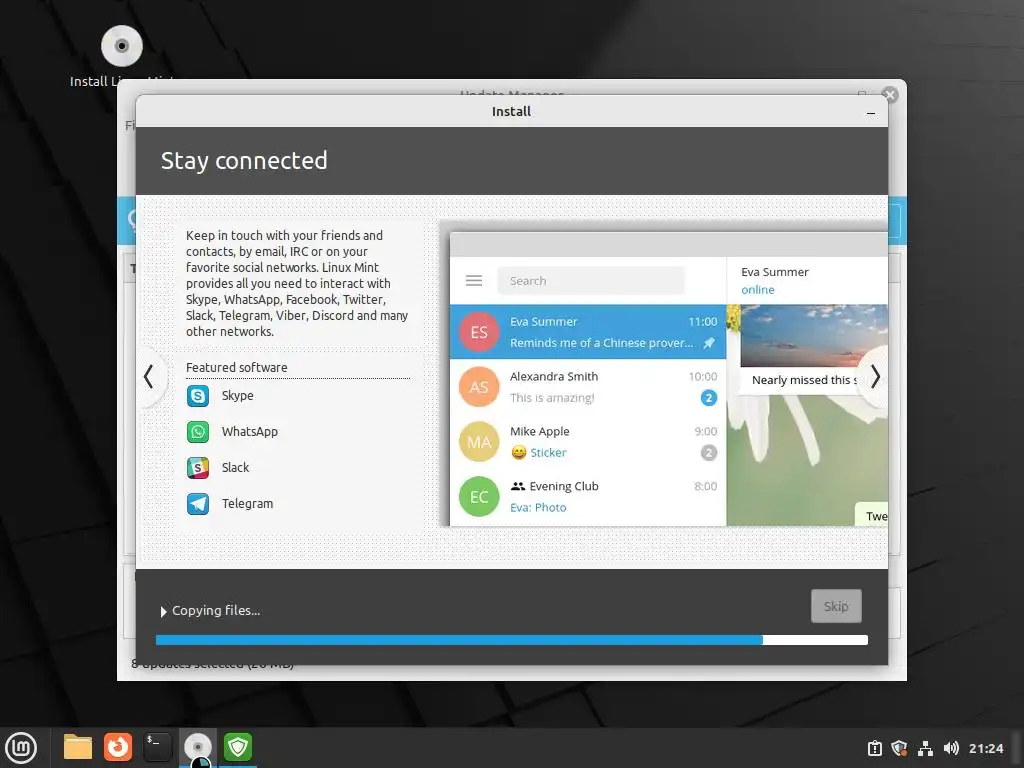Click the AS avatar for Alexandra Smith
Viewport: 1024px width, 768px height.
point(479,387)
